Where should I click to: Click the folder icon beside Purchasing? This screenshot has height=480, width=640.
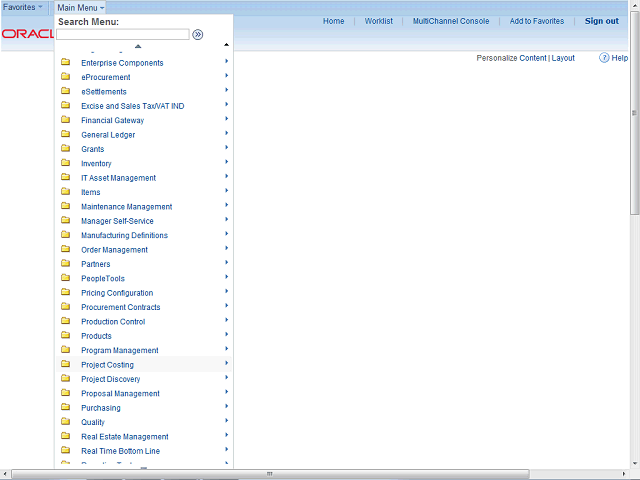[x=65, y=408]
